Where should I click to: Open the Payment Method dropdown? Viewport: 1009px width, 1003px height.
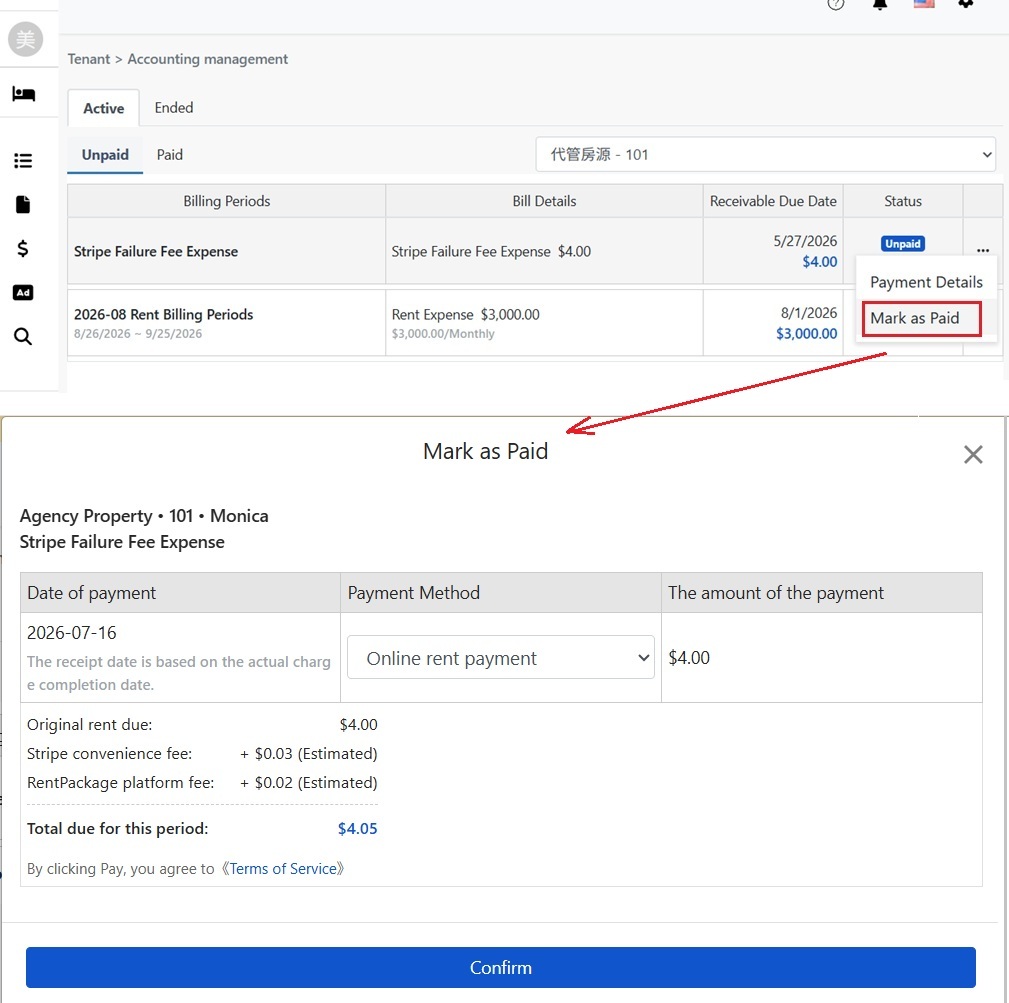point(501,658)
